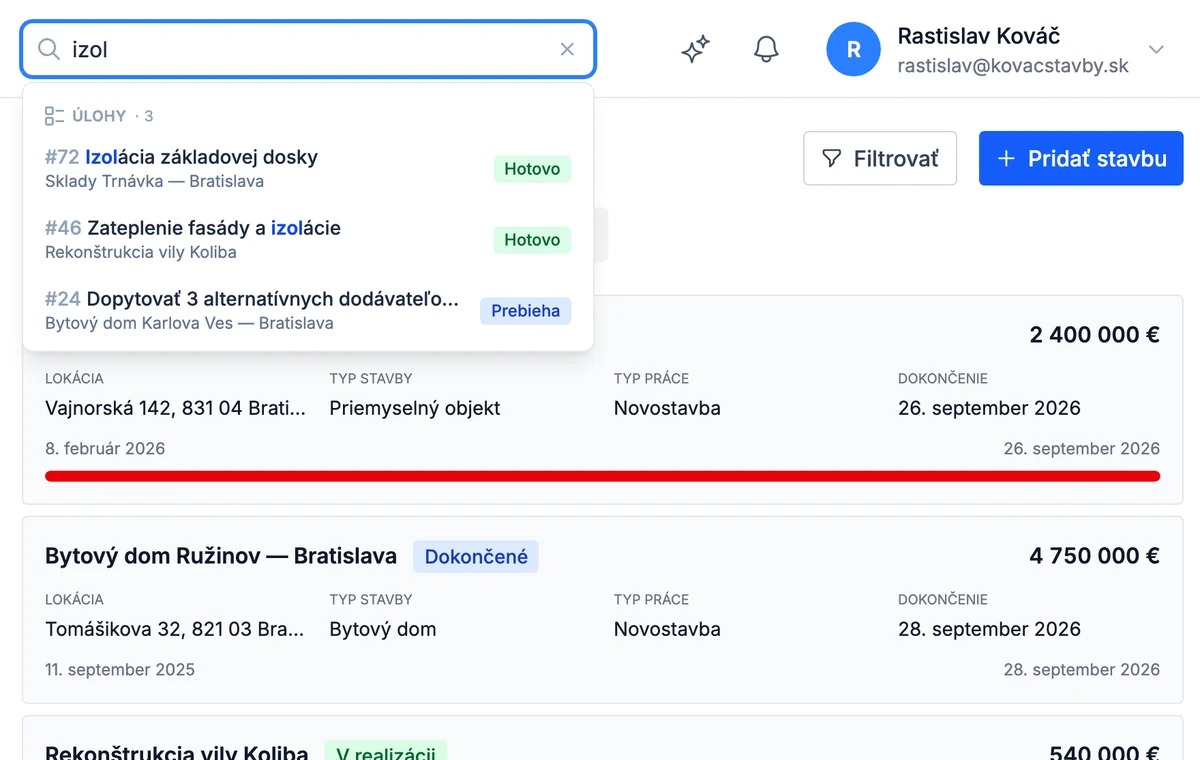The height and width of the screenshot is (760, 1200).
Task: Open the AI sparkle assistant icon
Action: point(695,49)
